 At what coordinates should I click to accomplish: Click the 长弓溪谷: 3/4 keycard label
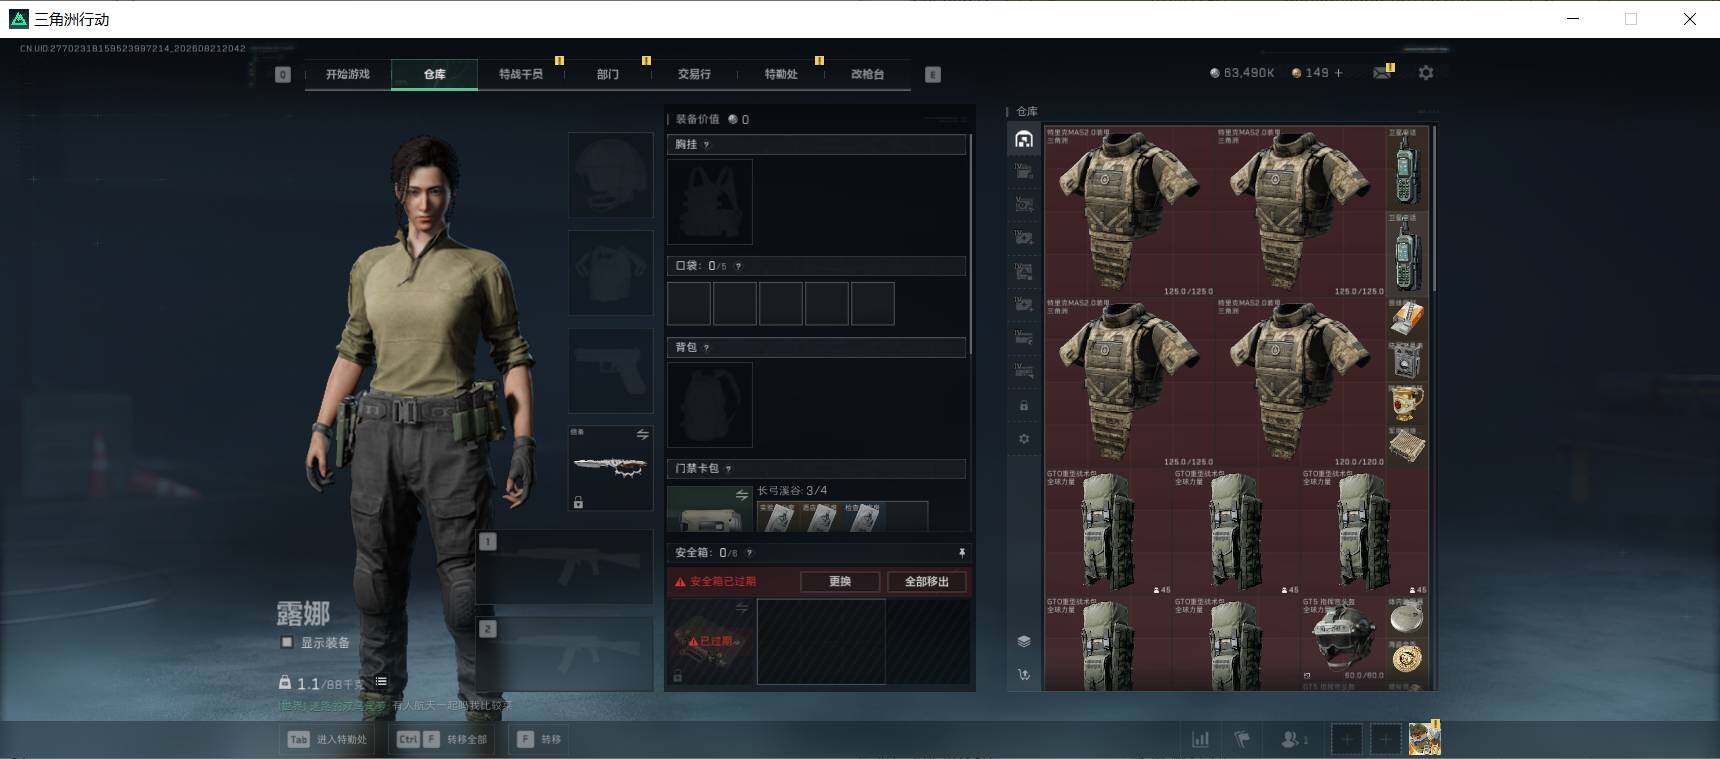click(x=792, y=491)
